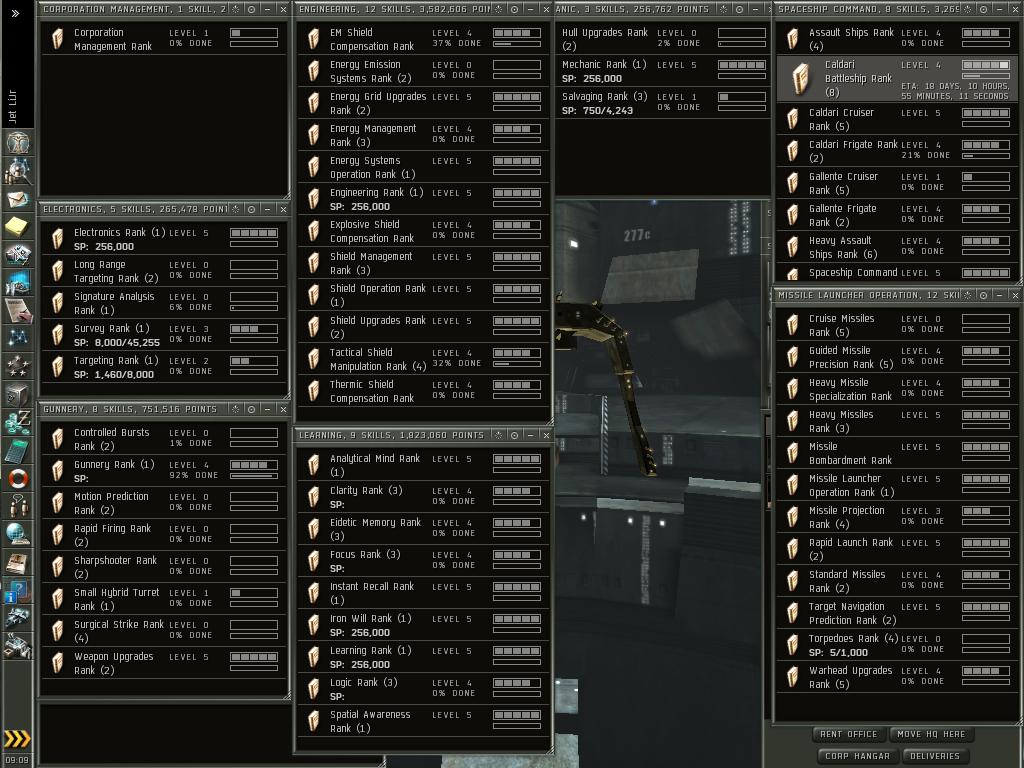Viewport: 1024px width, 768px height.
Task: Open the Wallet coins icon
Action: click(x=18, y=422)
